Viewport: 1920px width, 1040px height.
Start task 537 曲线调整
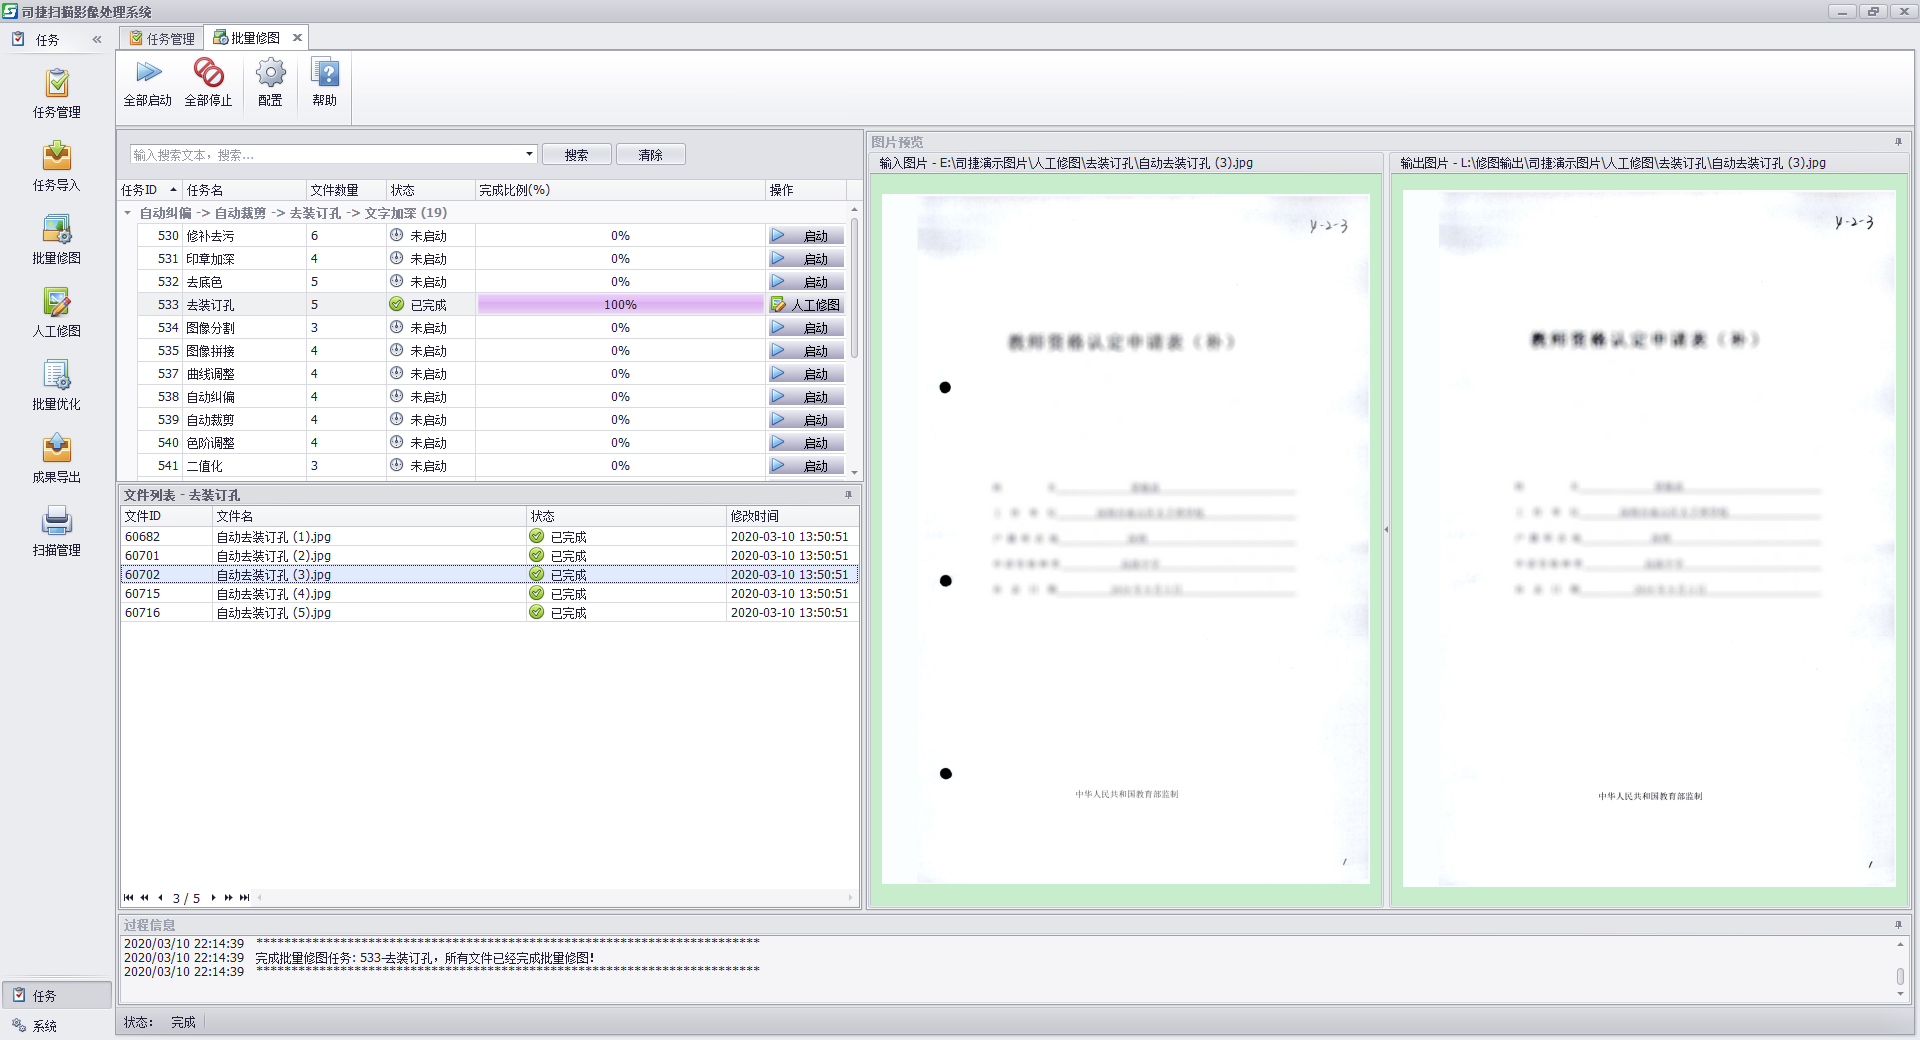tap(806, 374)
